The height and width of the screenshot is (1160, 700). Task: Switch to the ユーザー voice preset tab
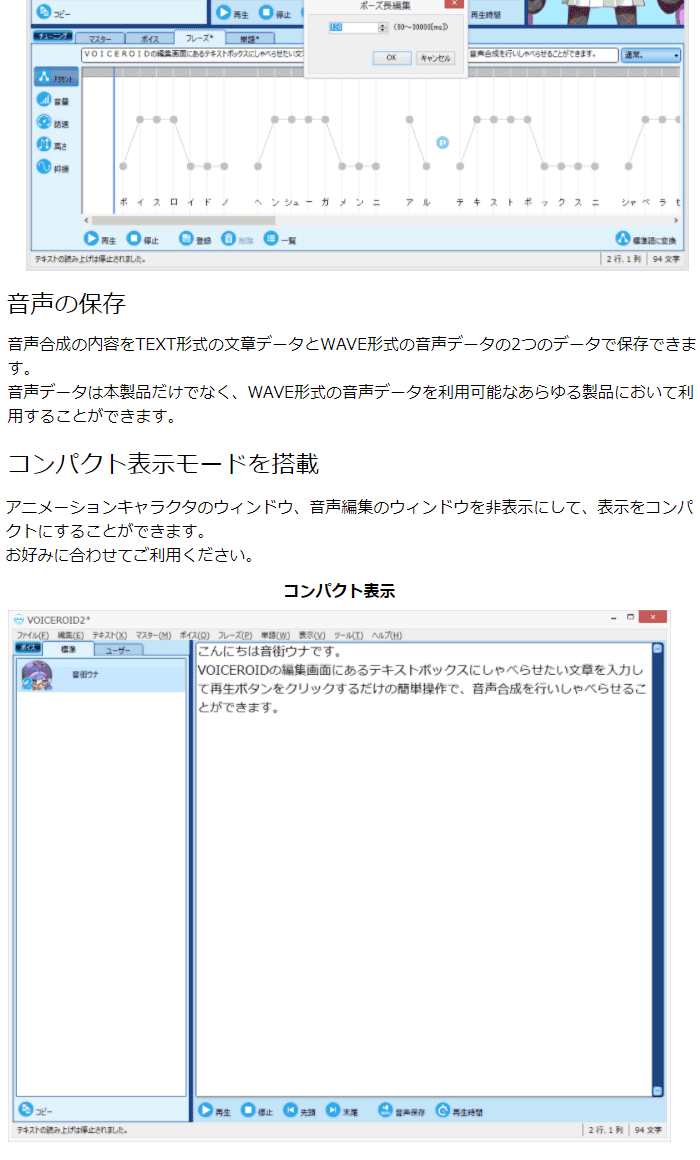(118, 650)
